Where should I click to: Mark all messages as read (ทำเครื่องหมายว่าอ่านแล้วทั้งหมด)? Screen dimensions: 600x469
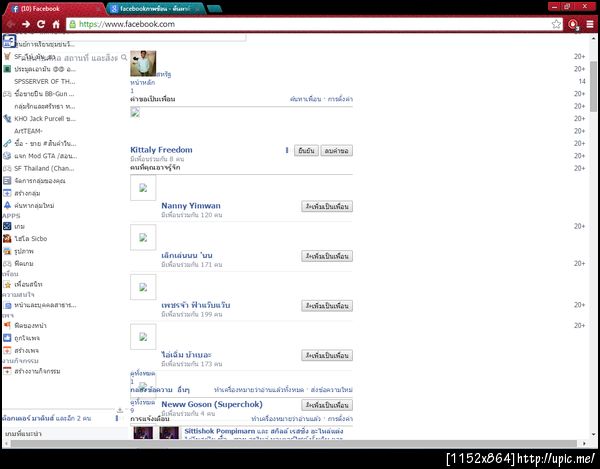point(259,390)
